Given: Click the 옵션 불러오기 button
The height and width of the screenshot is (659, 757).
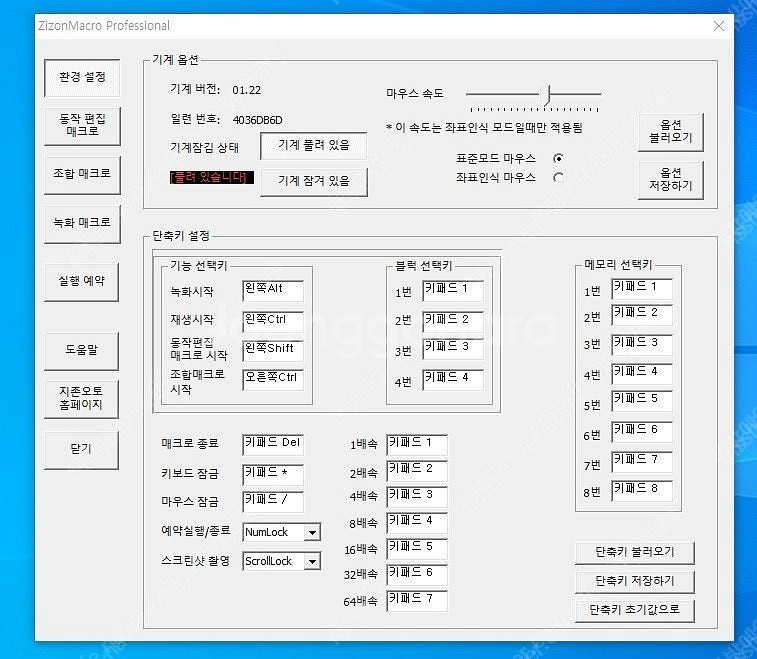Looking at the screenshot, I should pyautogui.click(x=670, y=131).
